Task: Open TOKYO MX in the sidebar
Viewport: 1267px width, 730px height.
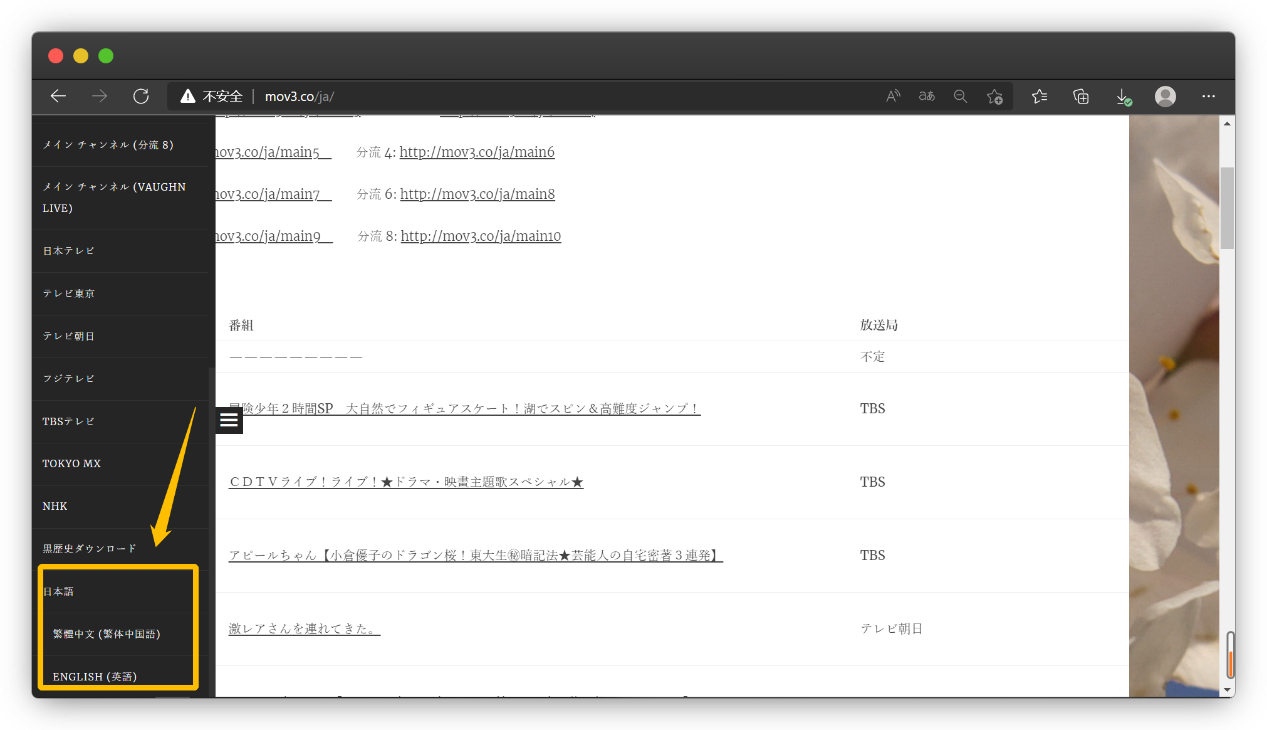Action: 72,464
